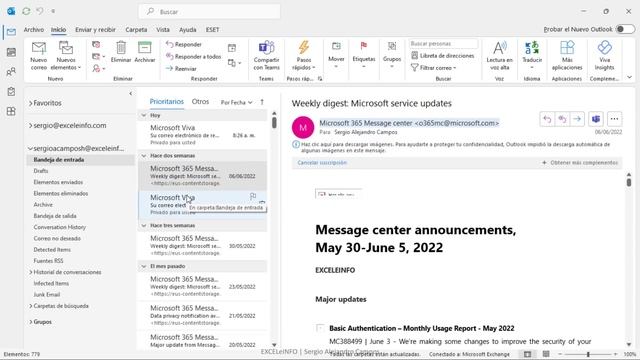Click Cancelar suscripción link
The height and width of the screenshot is (360, 640).
point(322,163)
